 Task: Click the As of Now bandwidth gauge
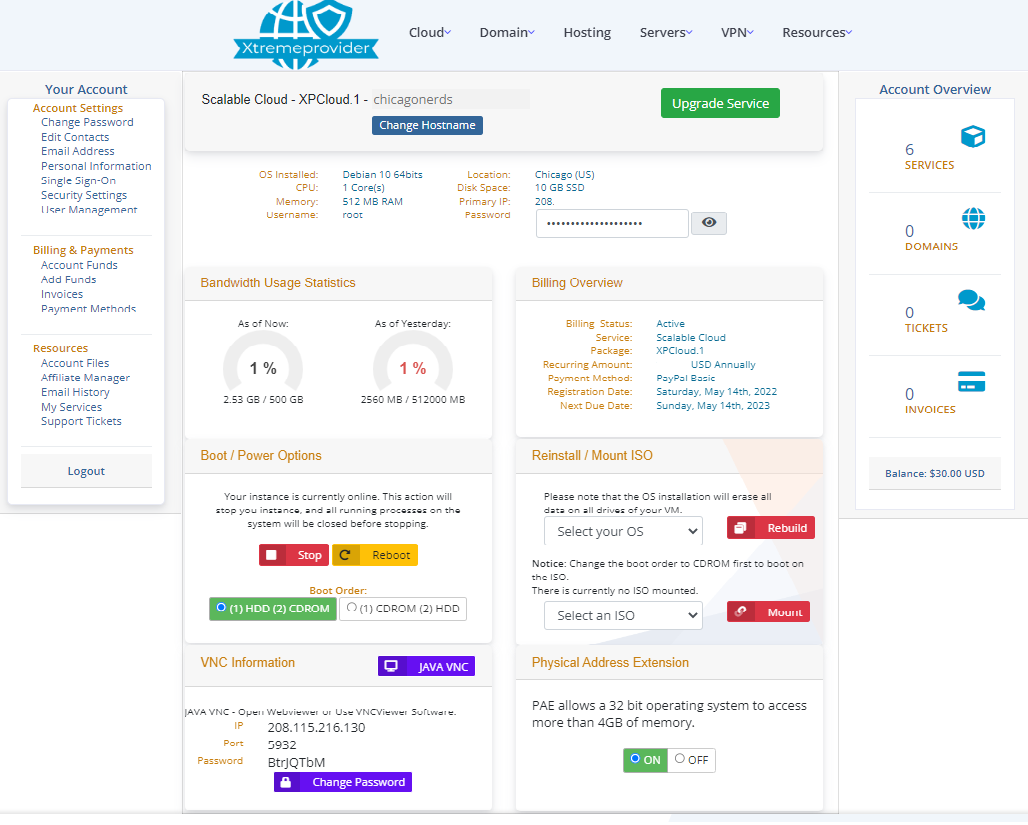coord(263,363)
